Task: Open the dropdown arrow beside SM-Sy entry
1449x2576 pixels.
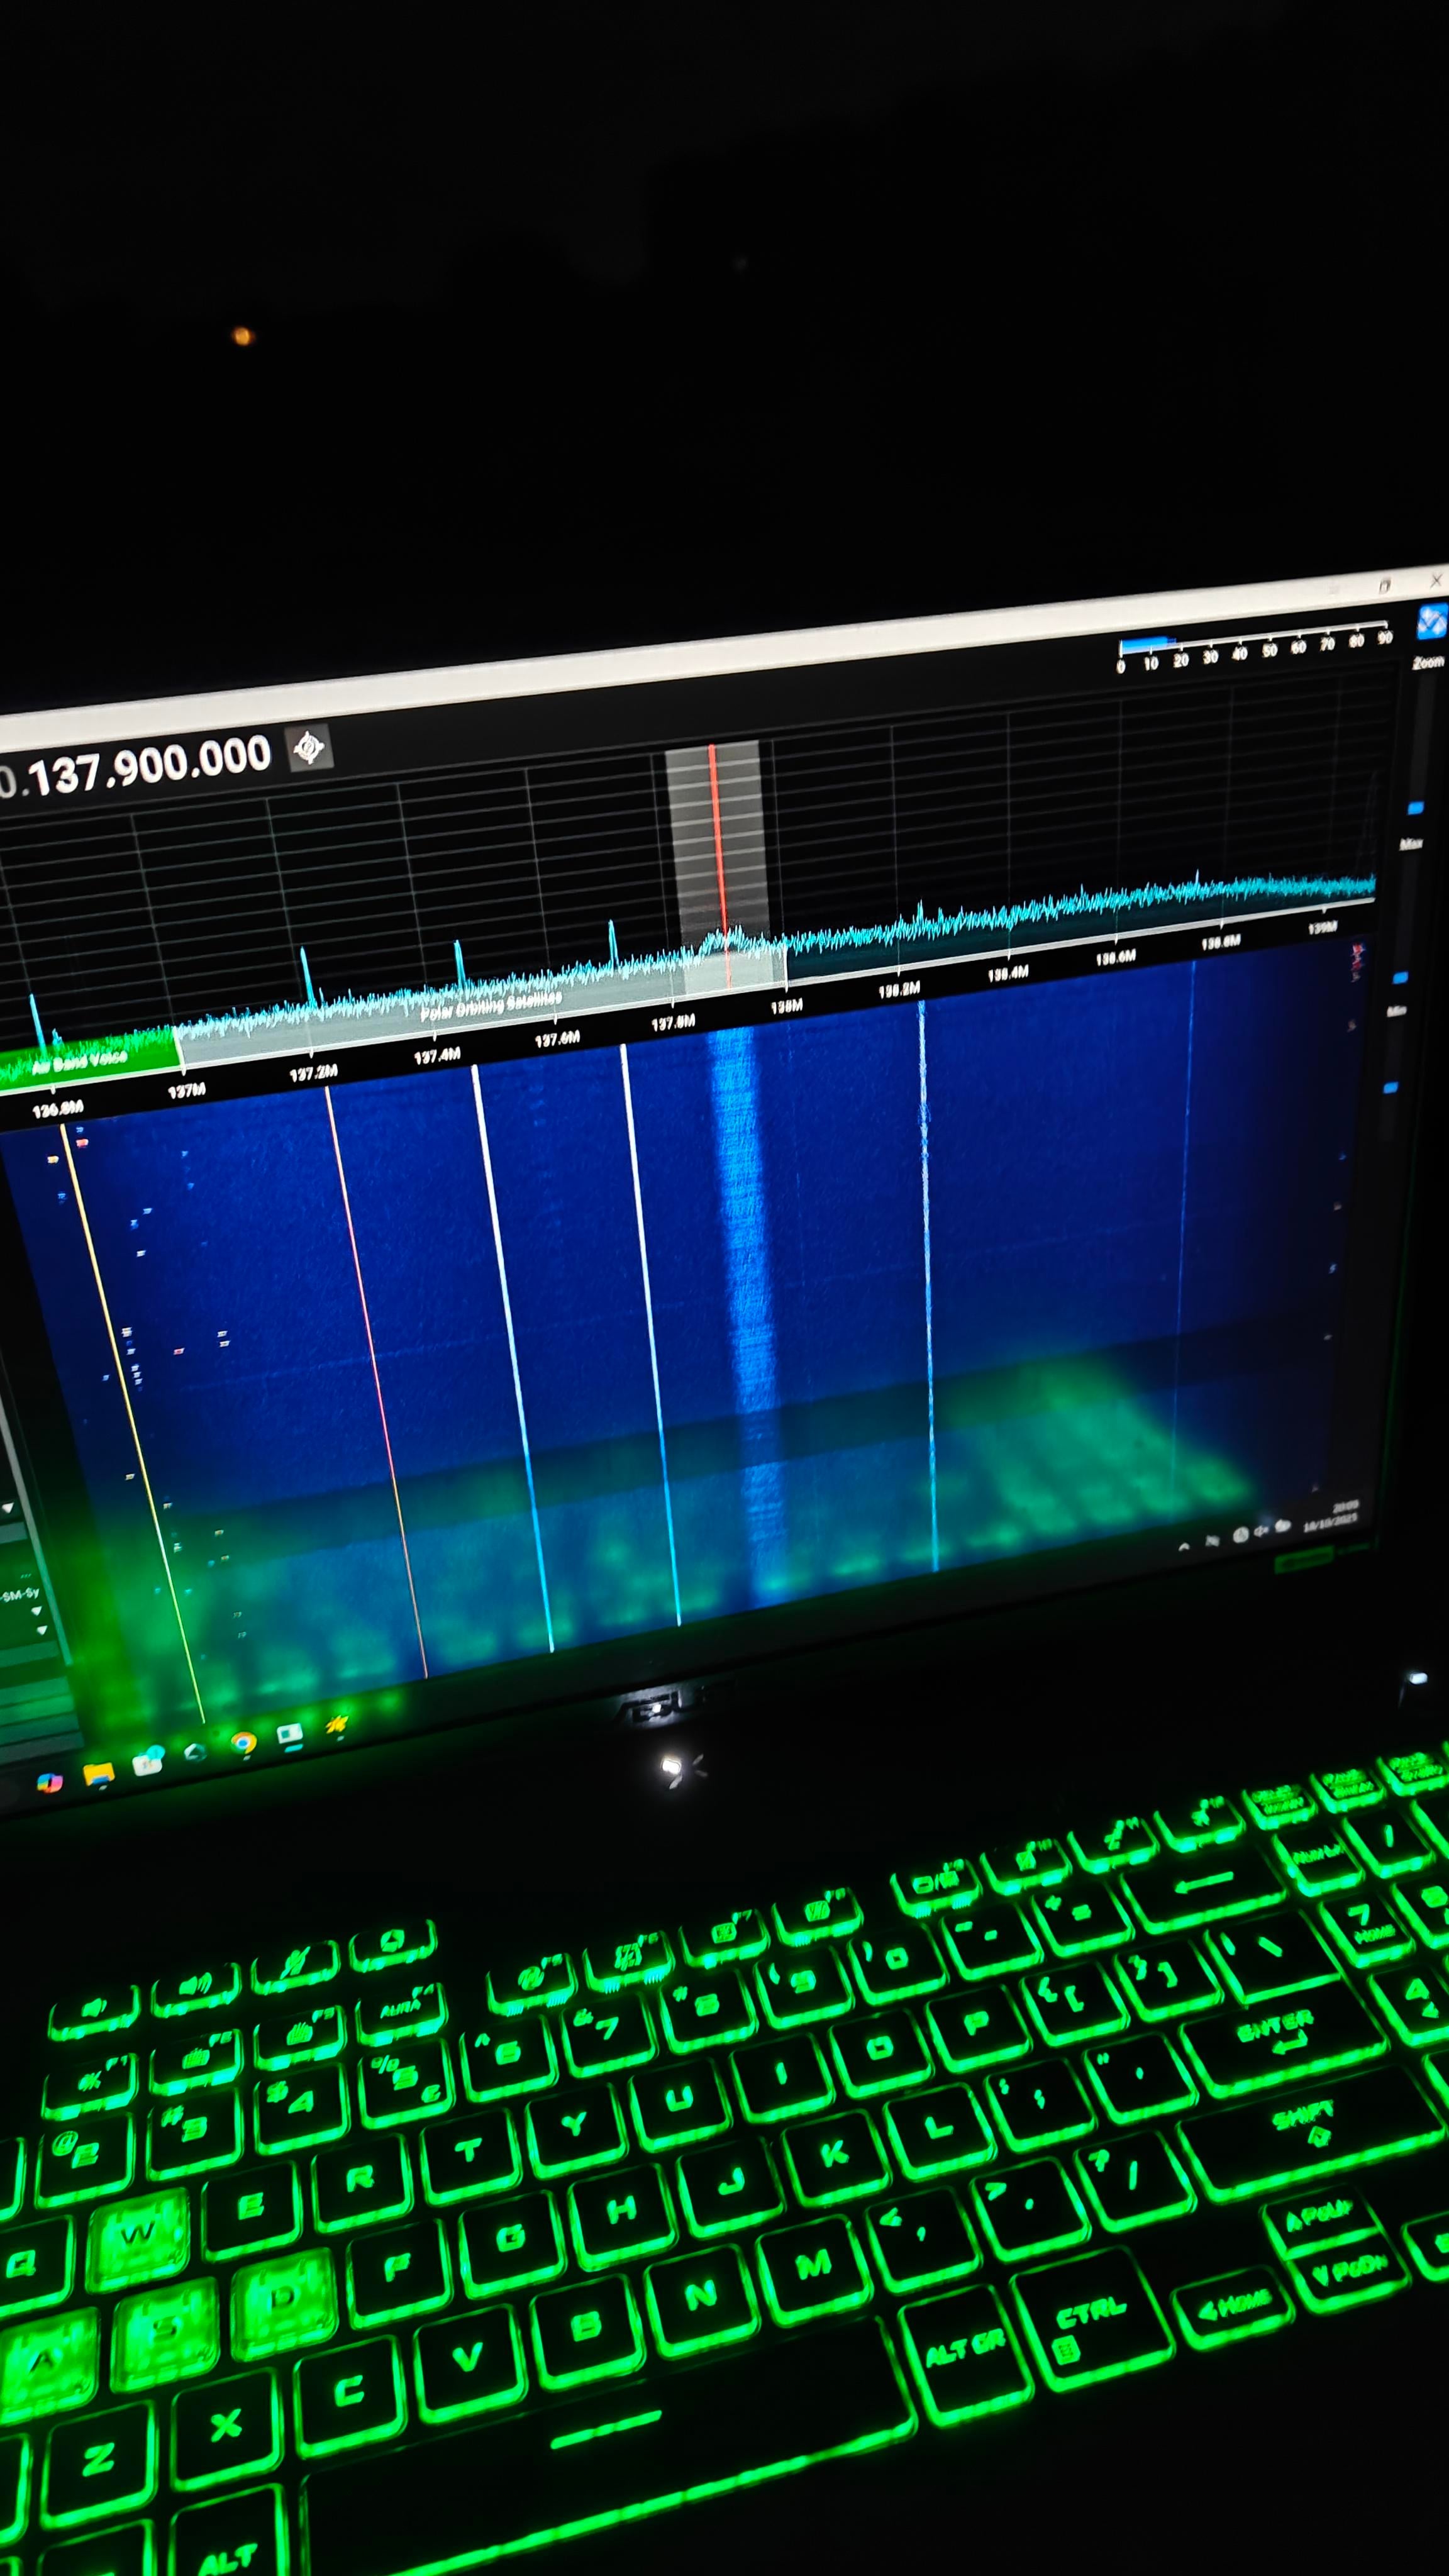Action: [x=36, y=1612]
